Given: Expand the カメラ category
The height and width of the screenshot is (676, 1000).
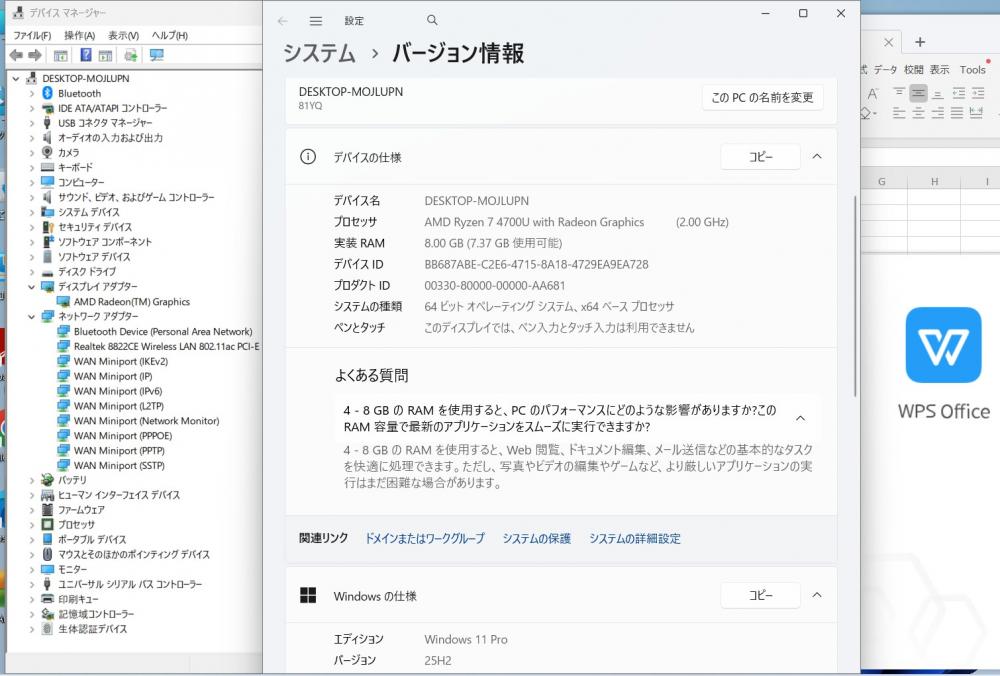Looking at the screenshot, I should 31,152.
